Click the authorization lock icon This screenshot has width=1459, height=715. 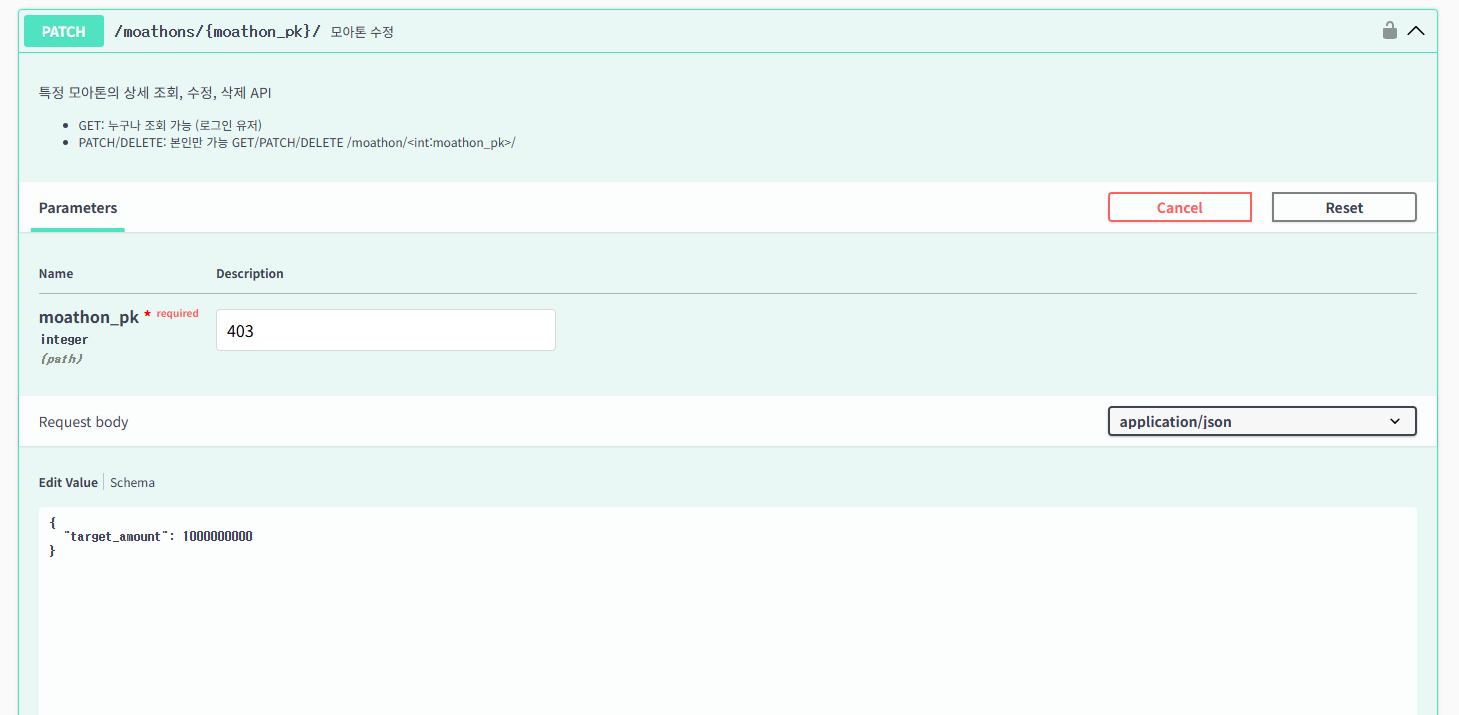click(x=1389, y=31)
